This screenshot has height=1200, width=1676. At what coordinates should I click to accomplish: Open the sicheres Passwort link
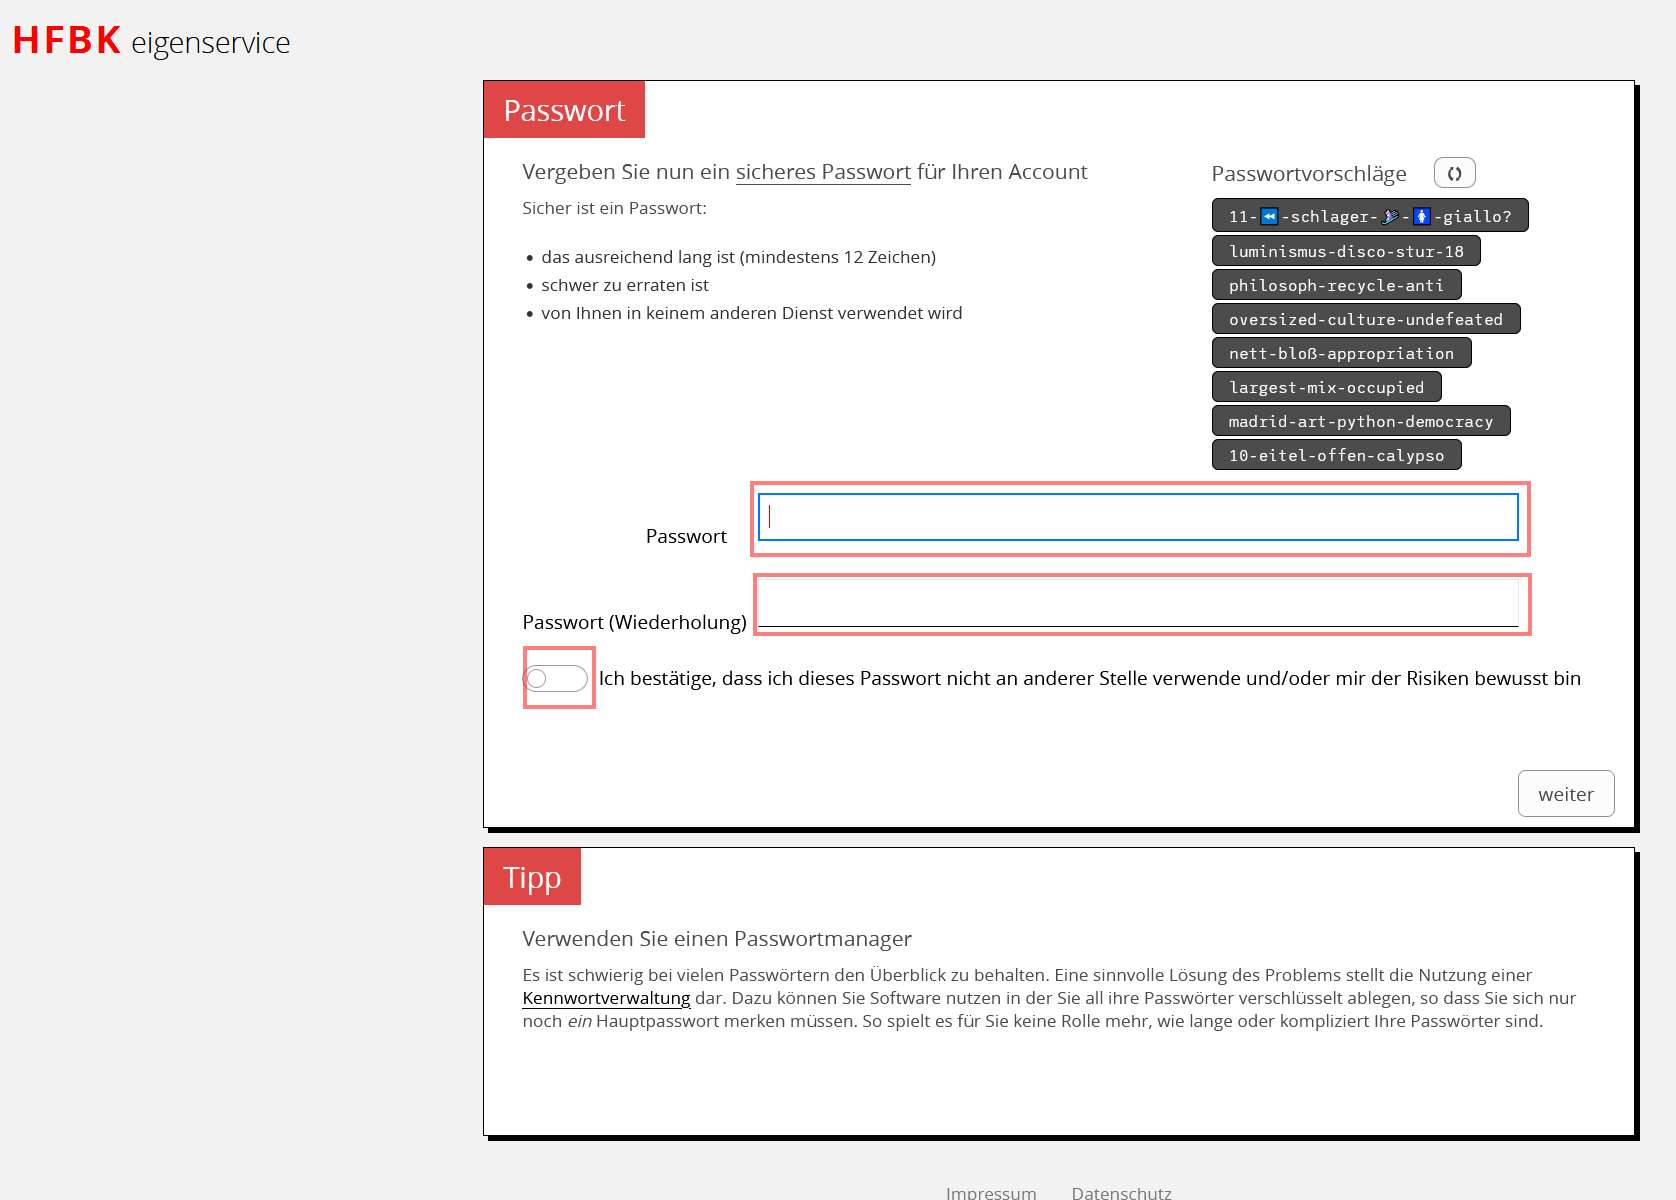822,172
